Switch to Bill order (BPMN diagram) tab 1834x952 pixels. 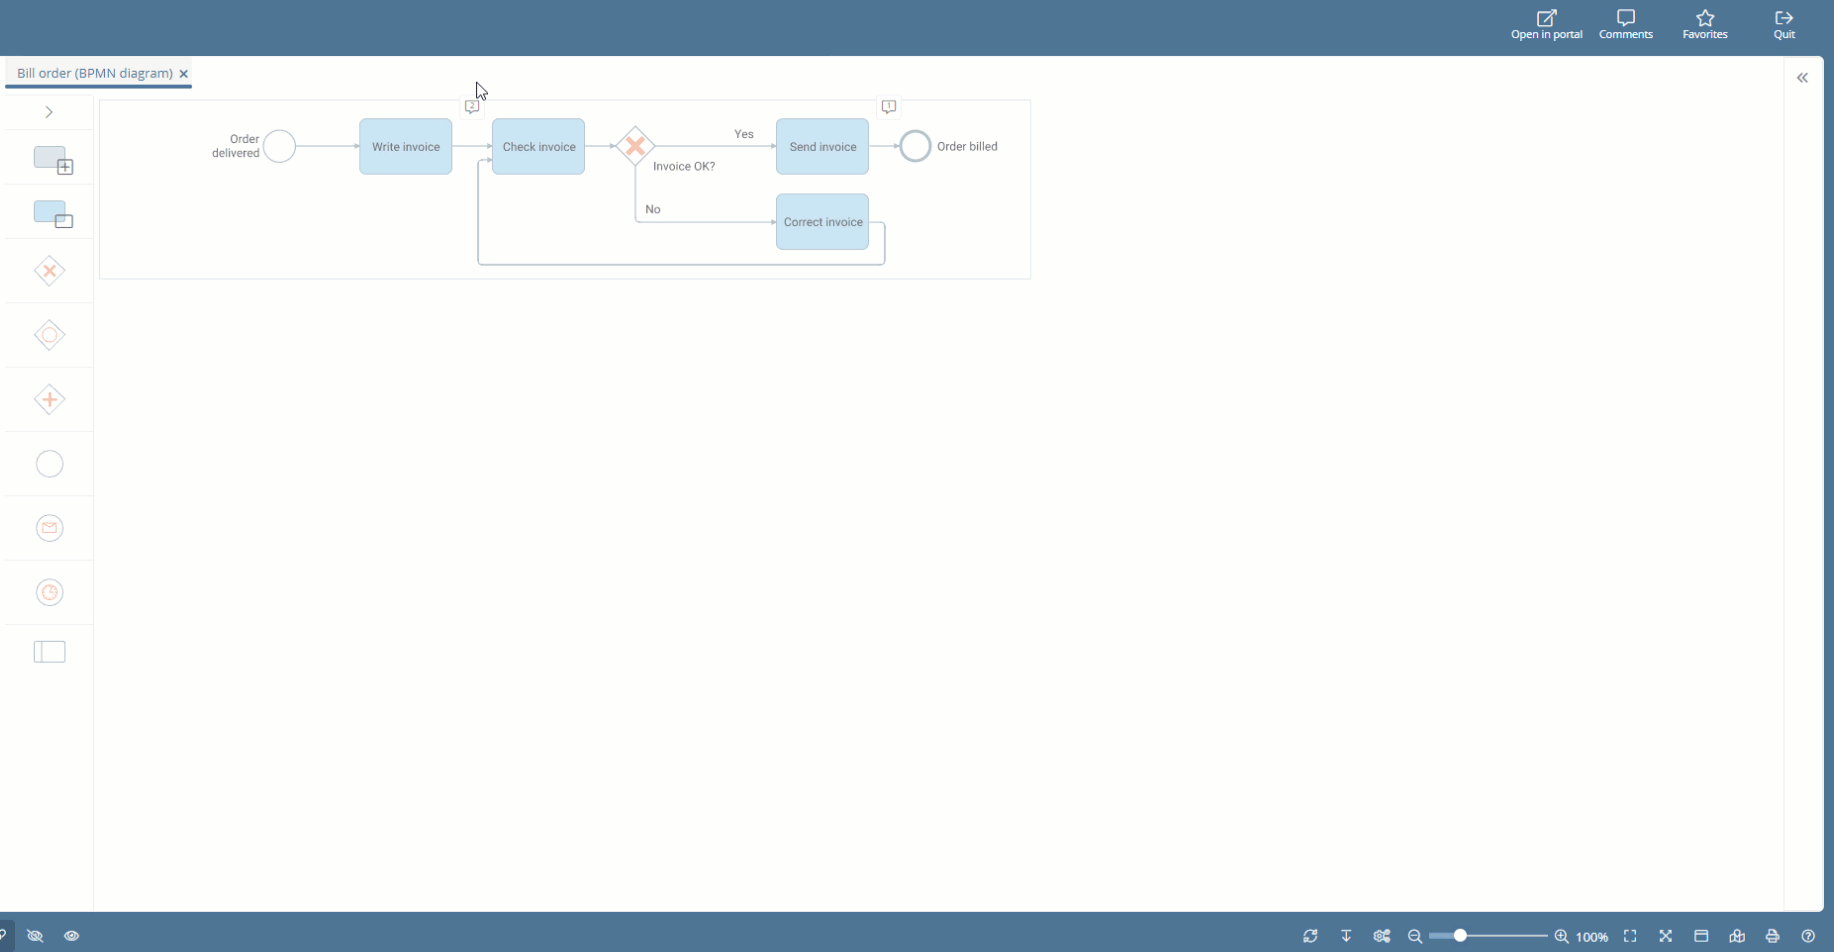tap(94, 73)
